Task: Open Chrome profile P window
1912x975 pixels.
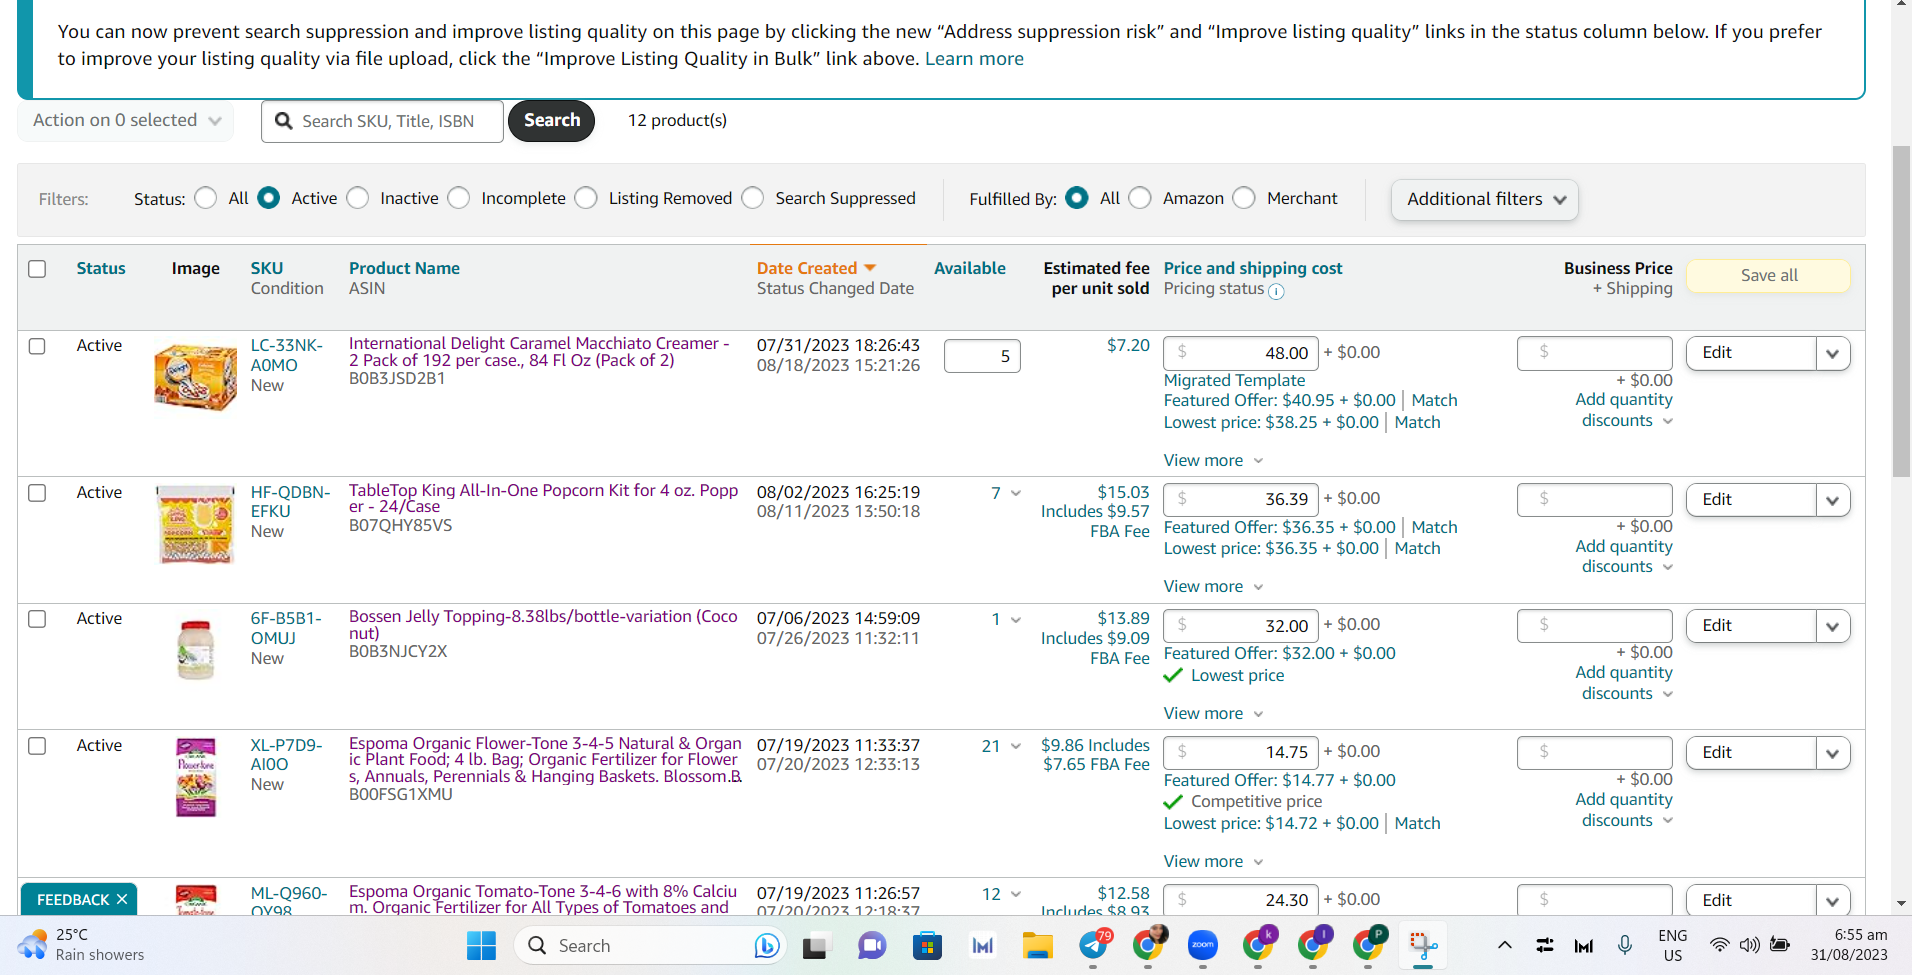Action: [1369, 944]
